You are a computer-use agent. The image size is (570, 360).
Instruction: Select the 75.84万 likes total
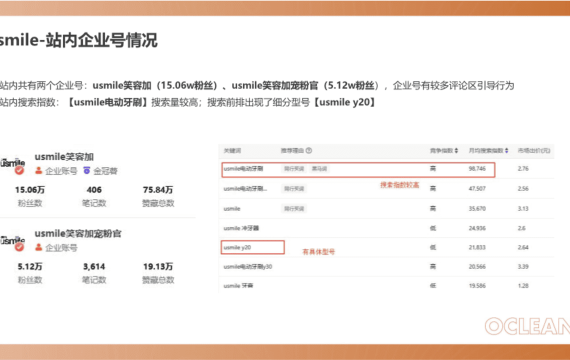pos(158,190)
